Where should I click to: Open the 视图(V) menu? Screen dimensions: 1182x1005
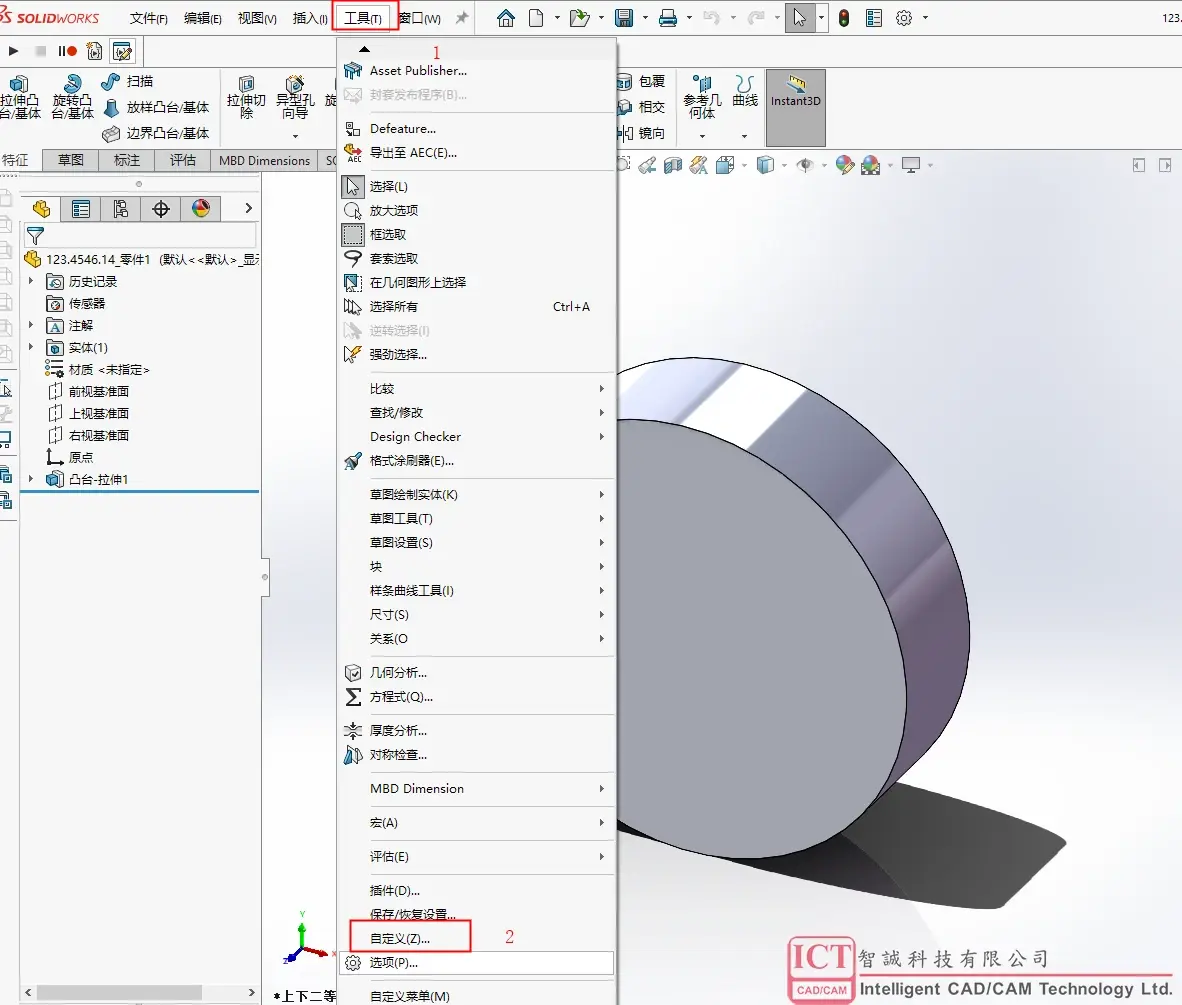[257, 18]
